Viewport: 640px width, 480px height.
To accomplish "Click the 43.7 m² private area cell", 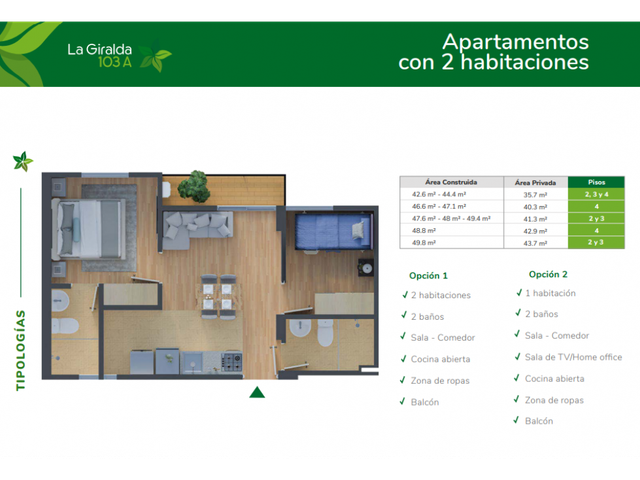I will pyautogui.click(x=536, y=243).
